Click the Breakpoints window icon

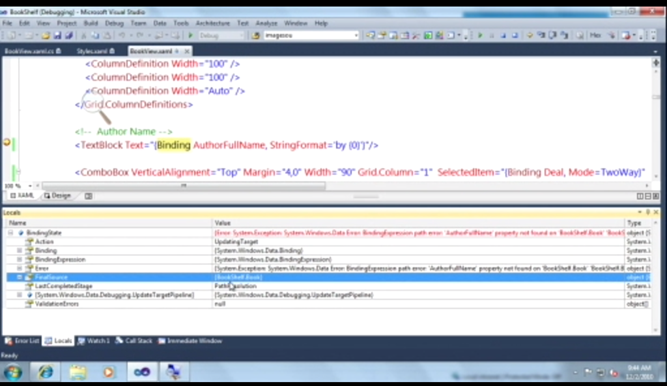[x=626, y=36]
